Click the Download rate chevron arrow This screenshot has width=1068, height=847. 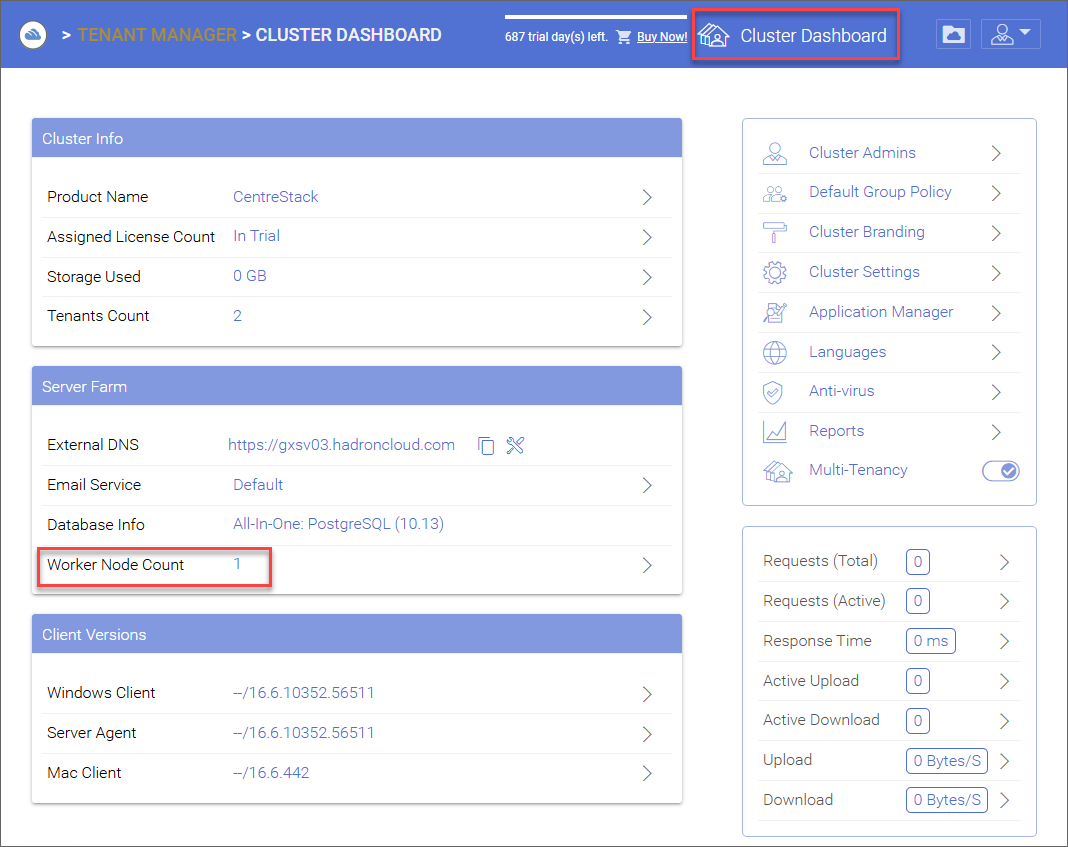pos(1004,800)
